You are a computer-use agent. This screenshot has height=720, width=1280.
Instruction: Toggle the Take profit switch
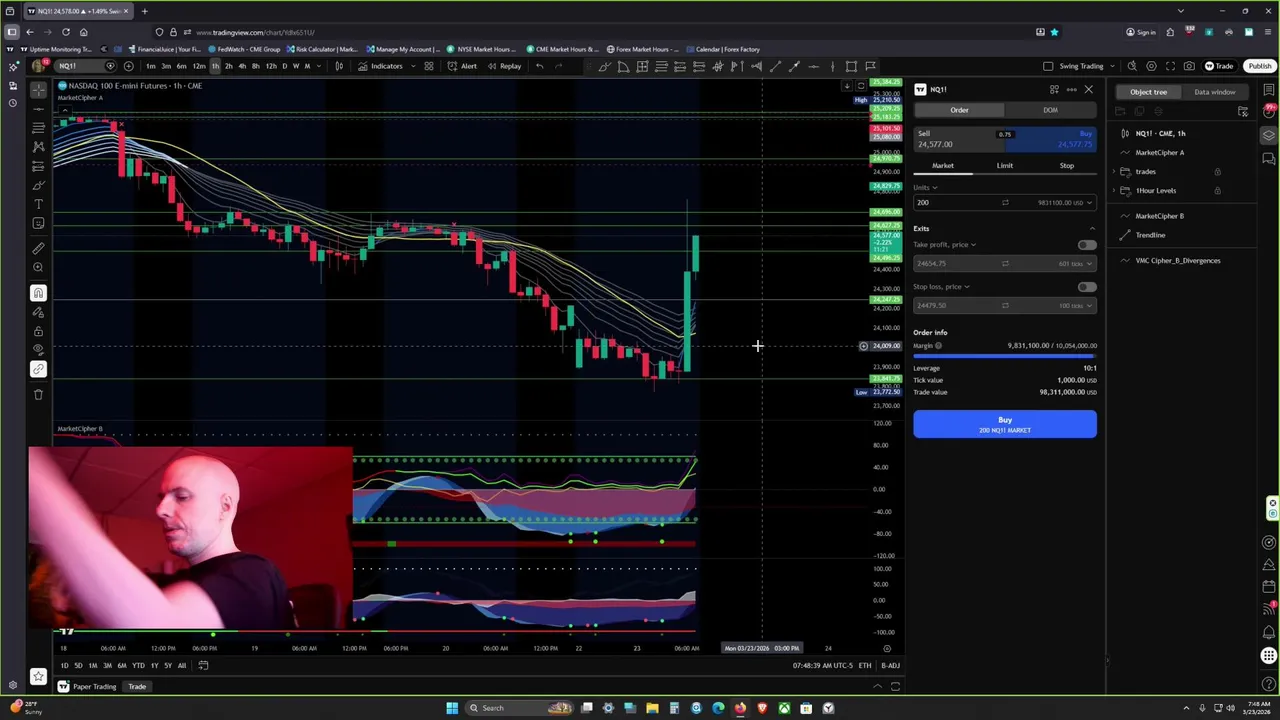point(1086,245)
